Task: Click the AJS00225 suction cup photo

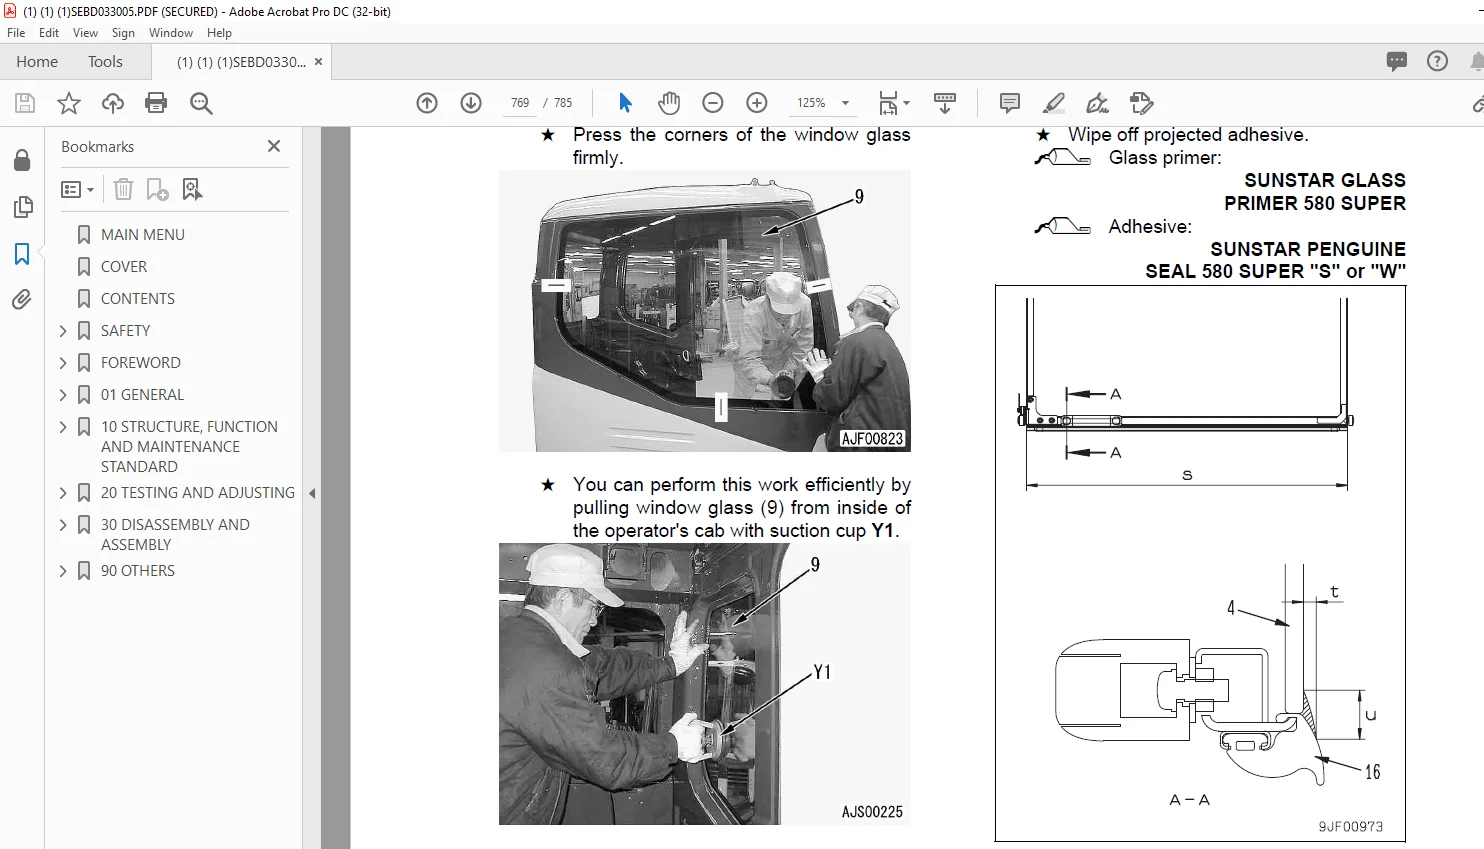Action: pos(704,684)
